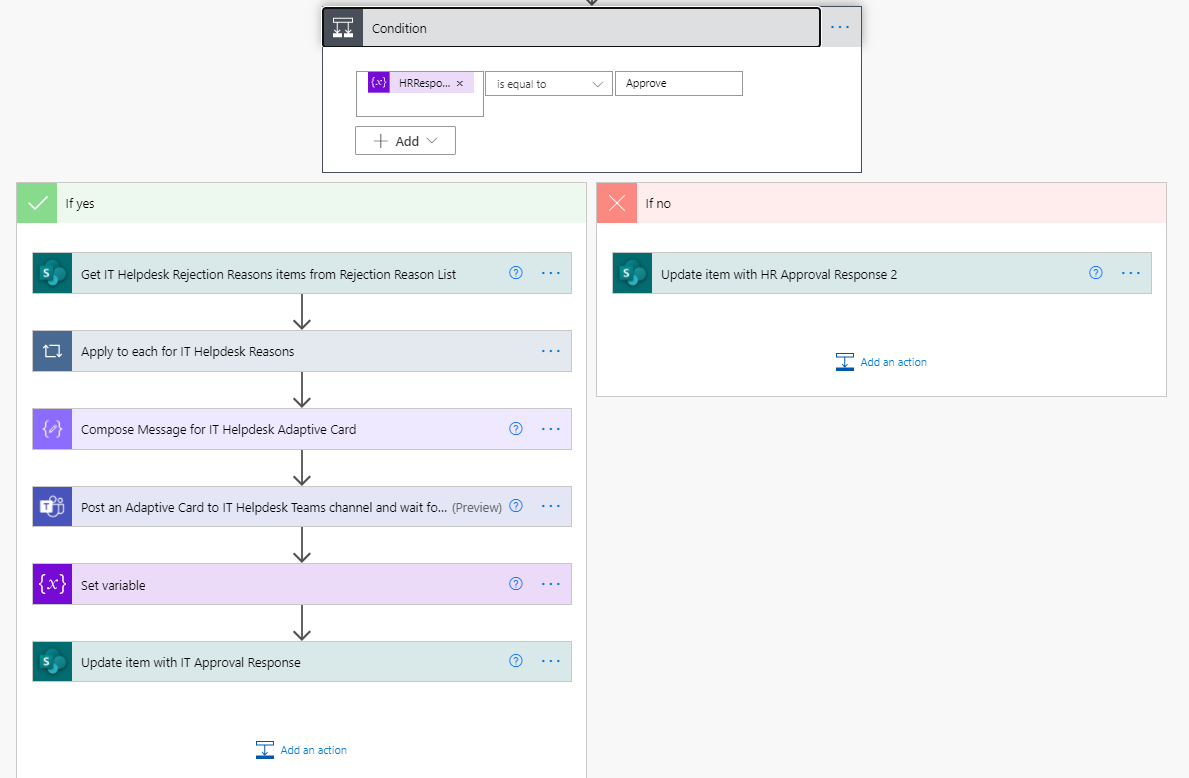Open help for Update item with IT Approval Response

(516, 660)
